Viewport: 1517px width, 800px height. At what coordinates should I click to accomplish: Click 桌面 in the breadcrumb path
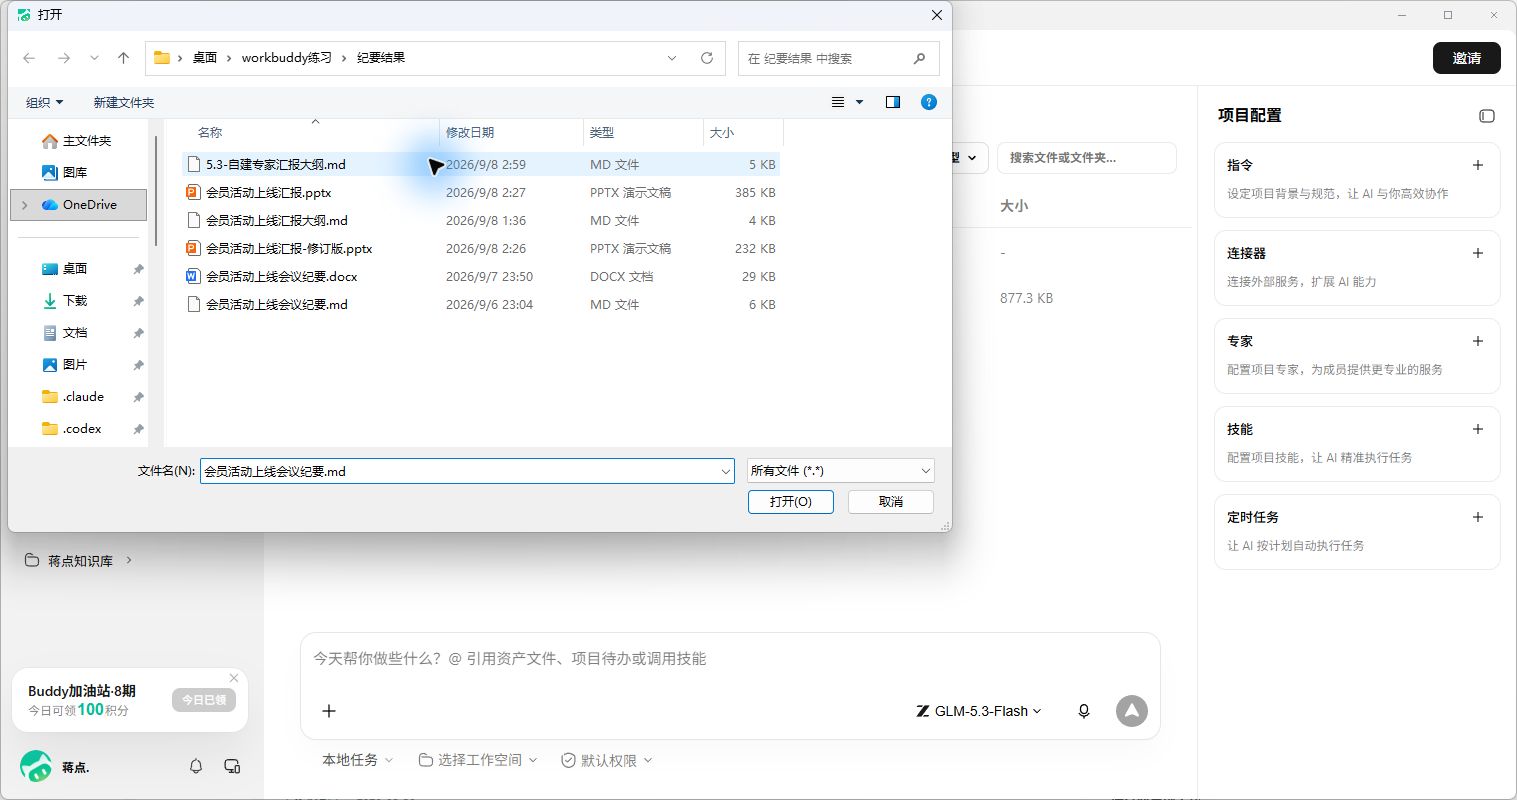[x=205, y=58]
